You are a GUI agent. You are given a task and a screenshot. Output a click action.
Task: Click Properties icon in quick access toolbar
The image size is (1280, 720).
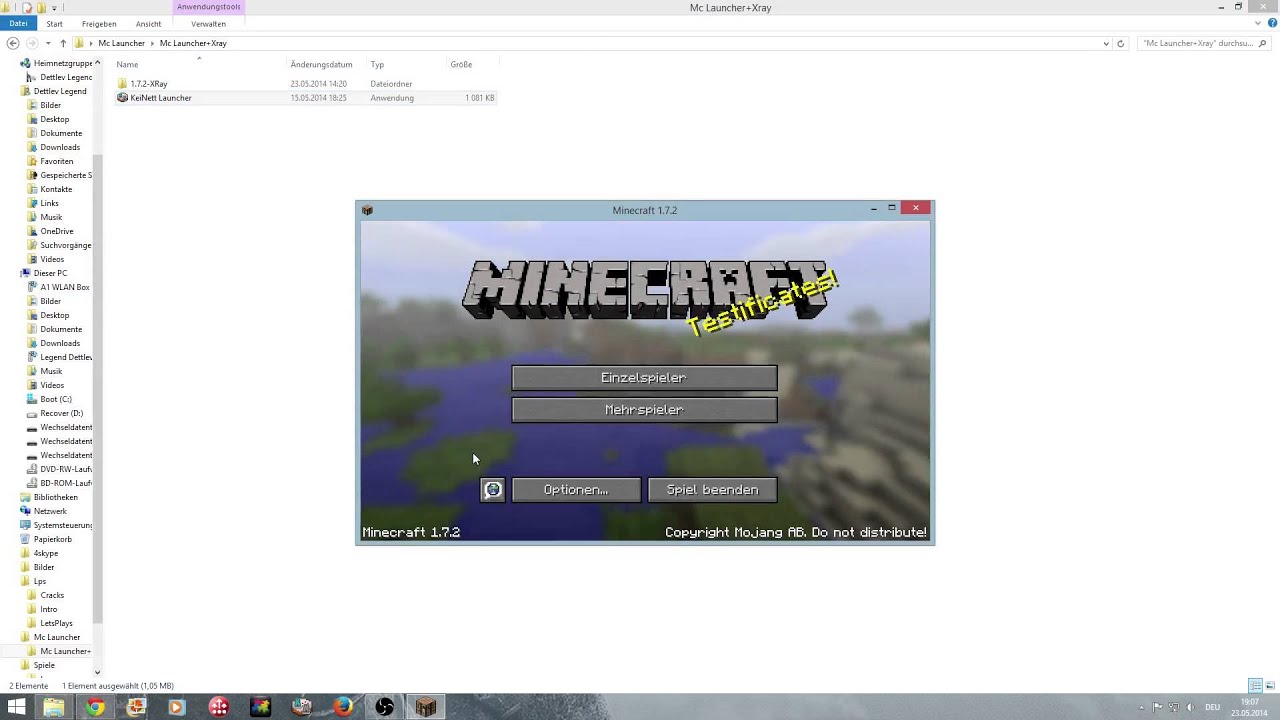27,8
